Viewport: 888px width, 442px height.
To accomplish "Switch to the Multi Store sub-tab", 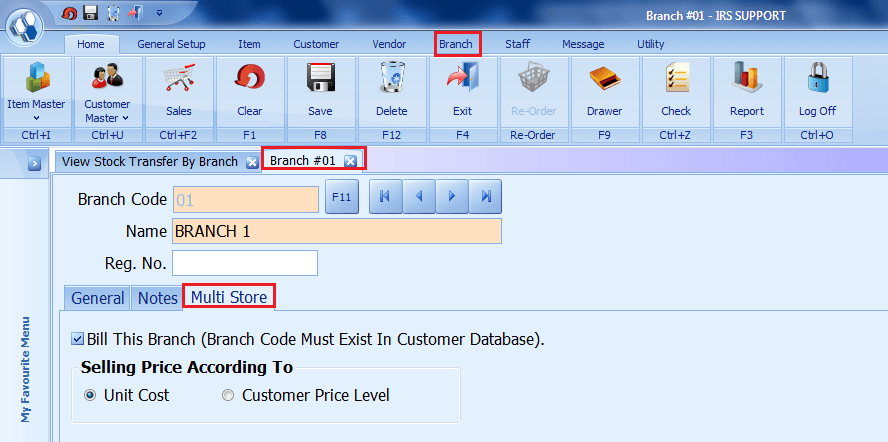I will pos(229,297).
